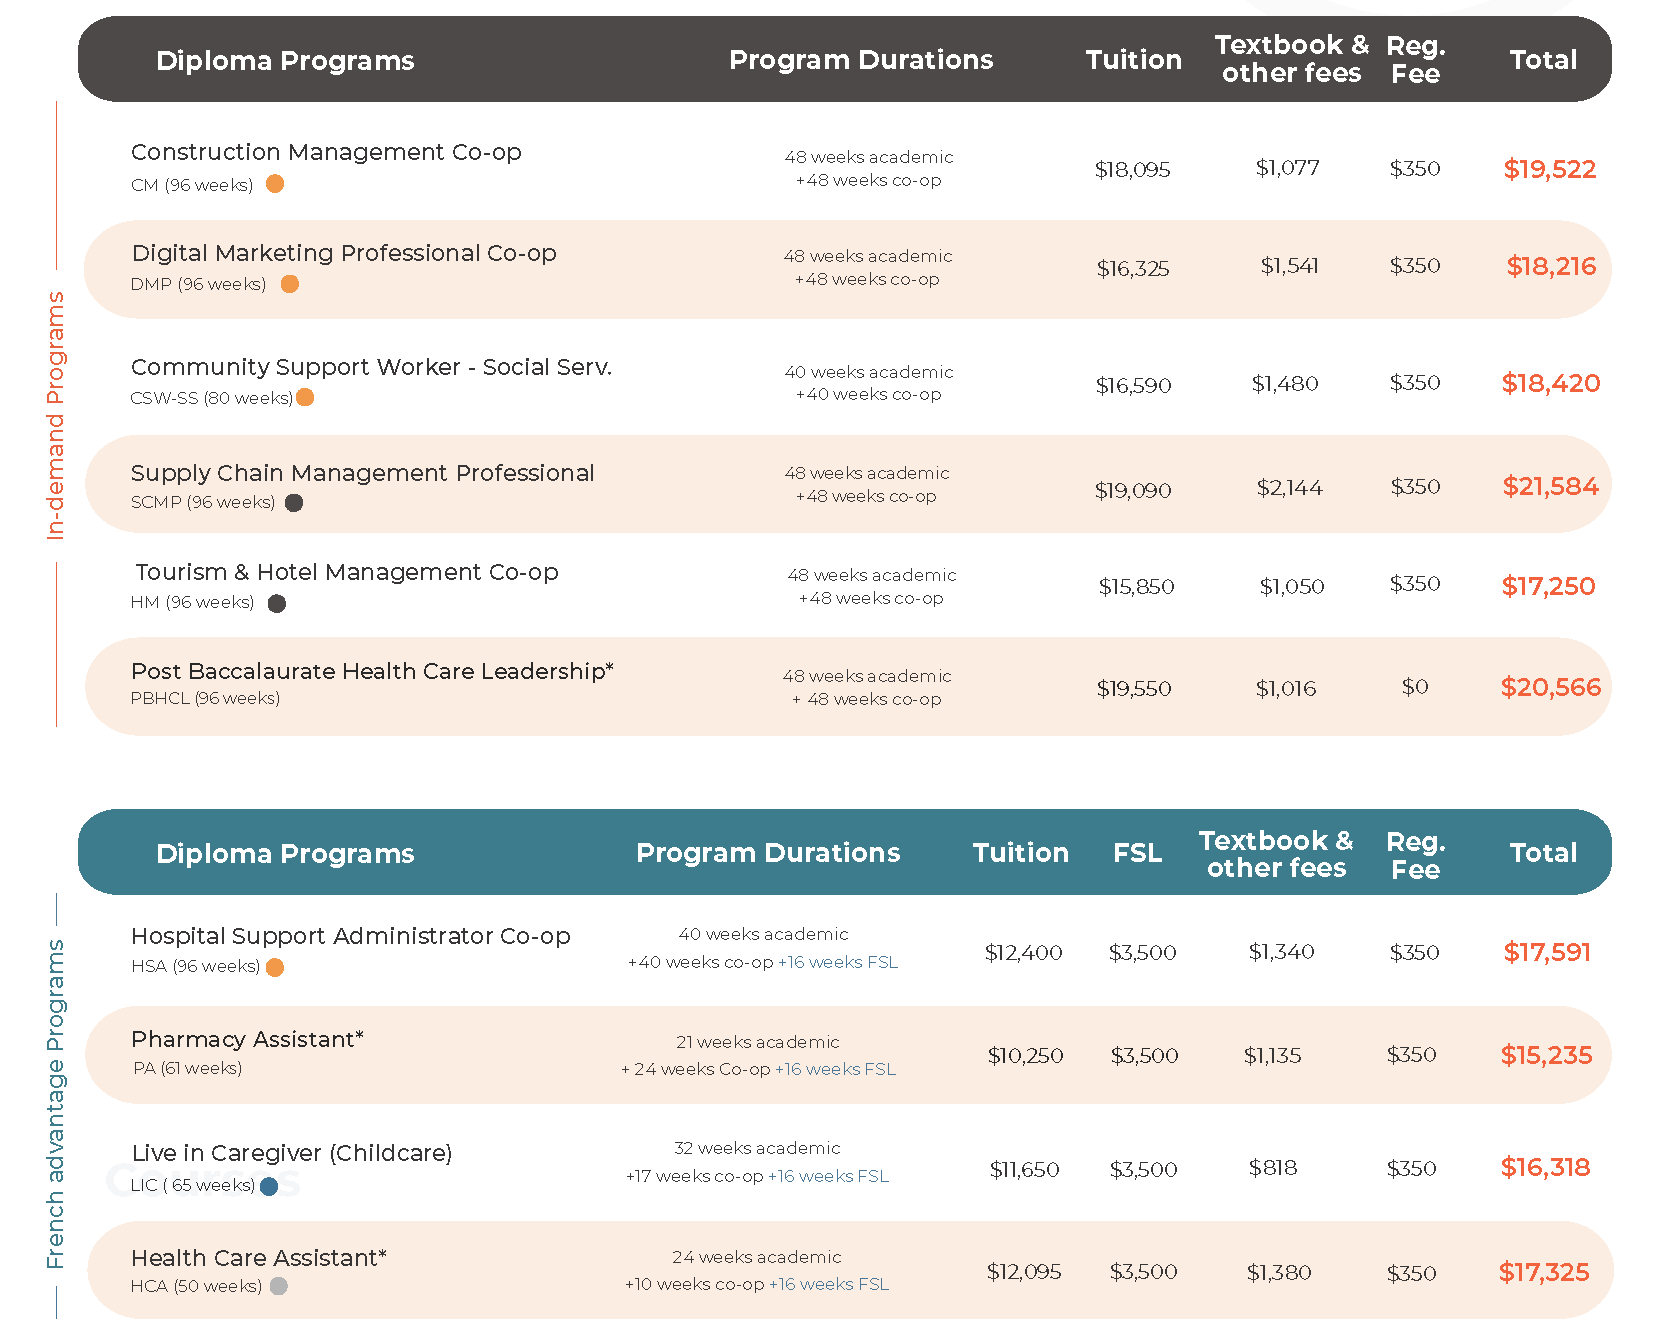Click the $20,566 total for Health Care Leadership
Screen dimensions: 1670x1339
tap(1550, 688)
